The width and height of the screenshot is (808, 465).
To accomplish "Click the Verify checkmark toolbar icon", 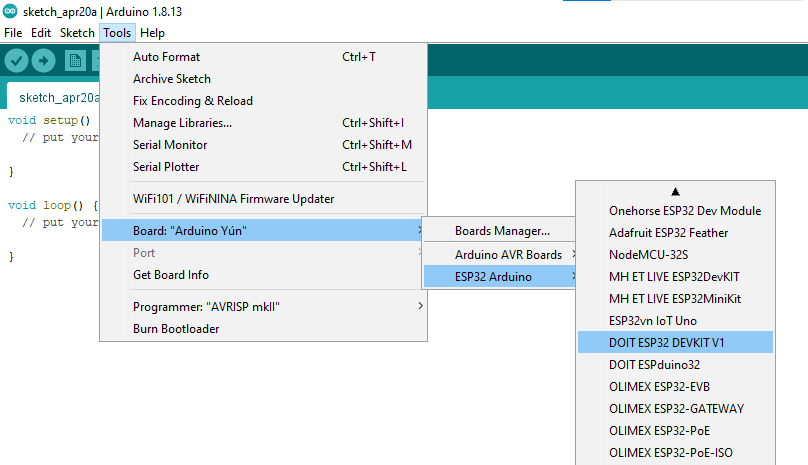I will coord(16,61).
